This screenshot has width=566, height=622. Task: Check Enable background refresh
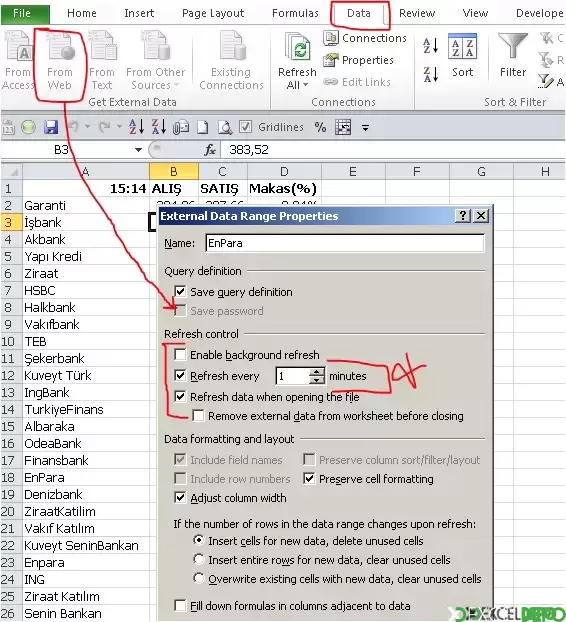(x=180, y=355)
